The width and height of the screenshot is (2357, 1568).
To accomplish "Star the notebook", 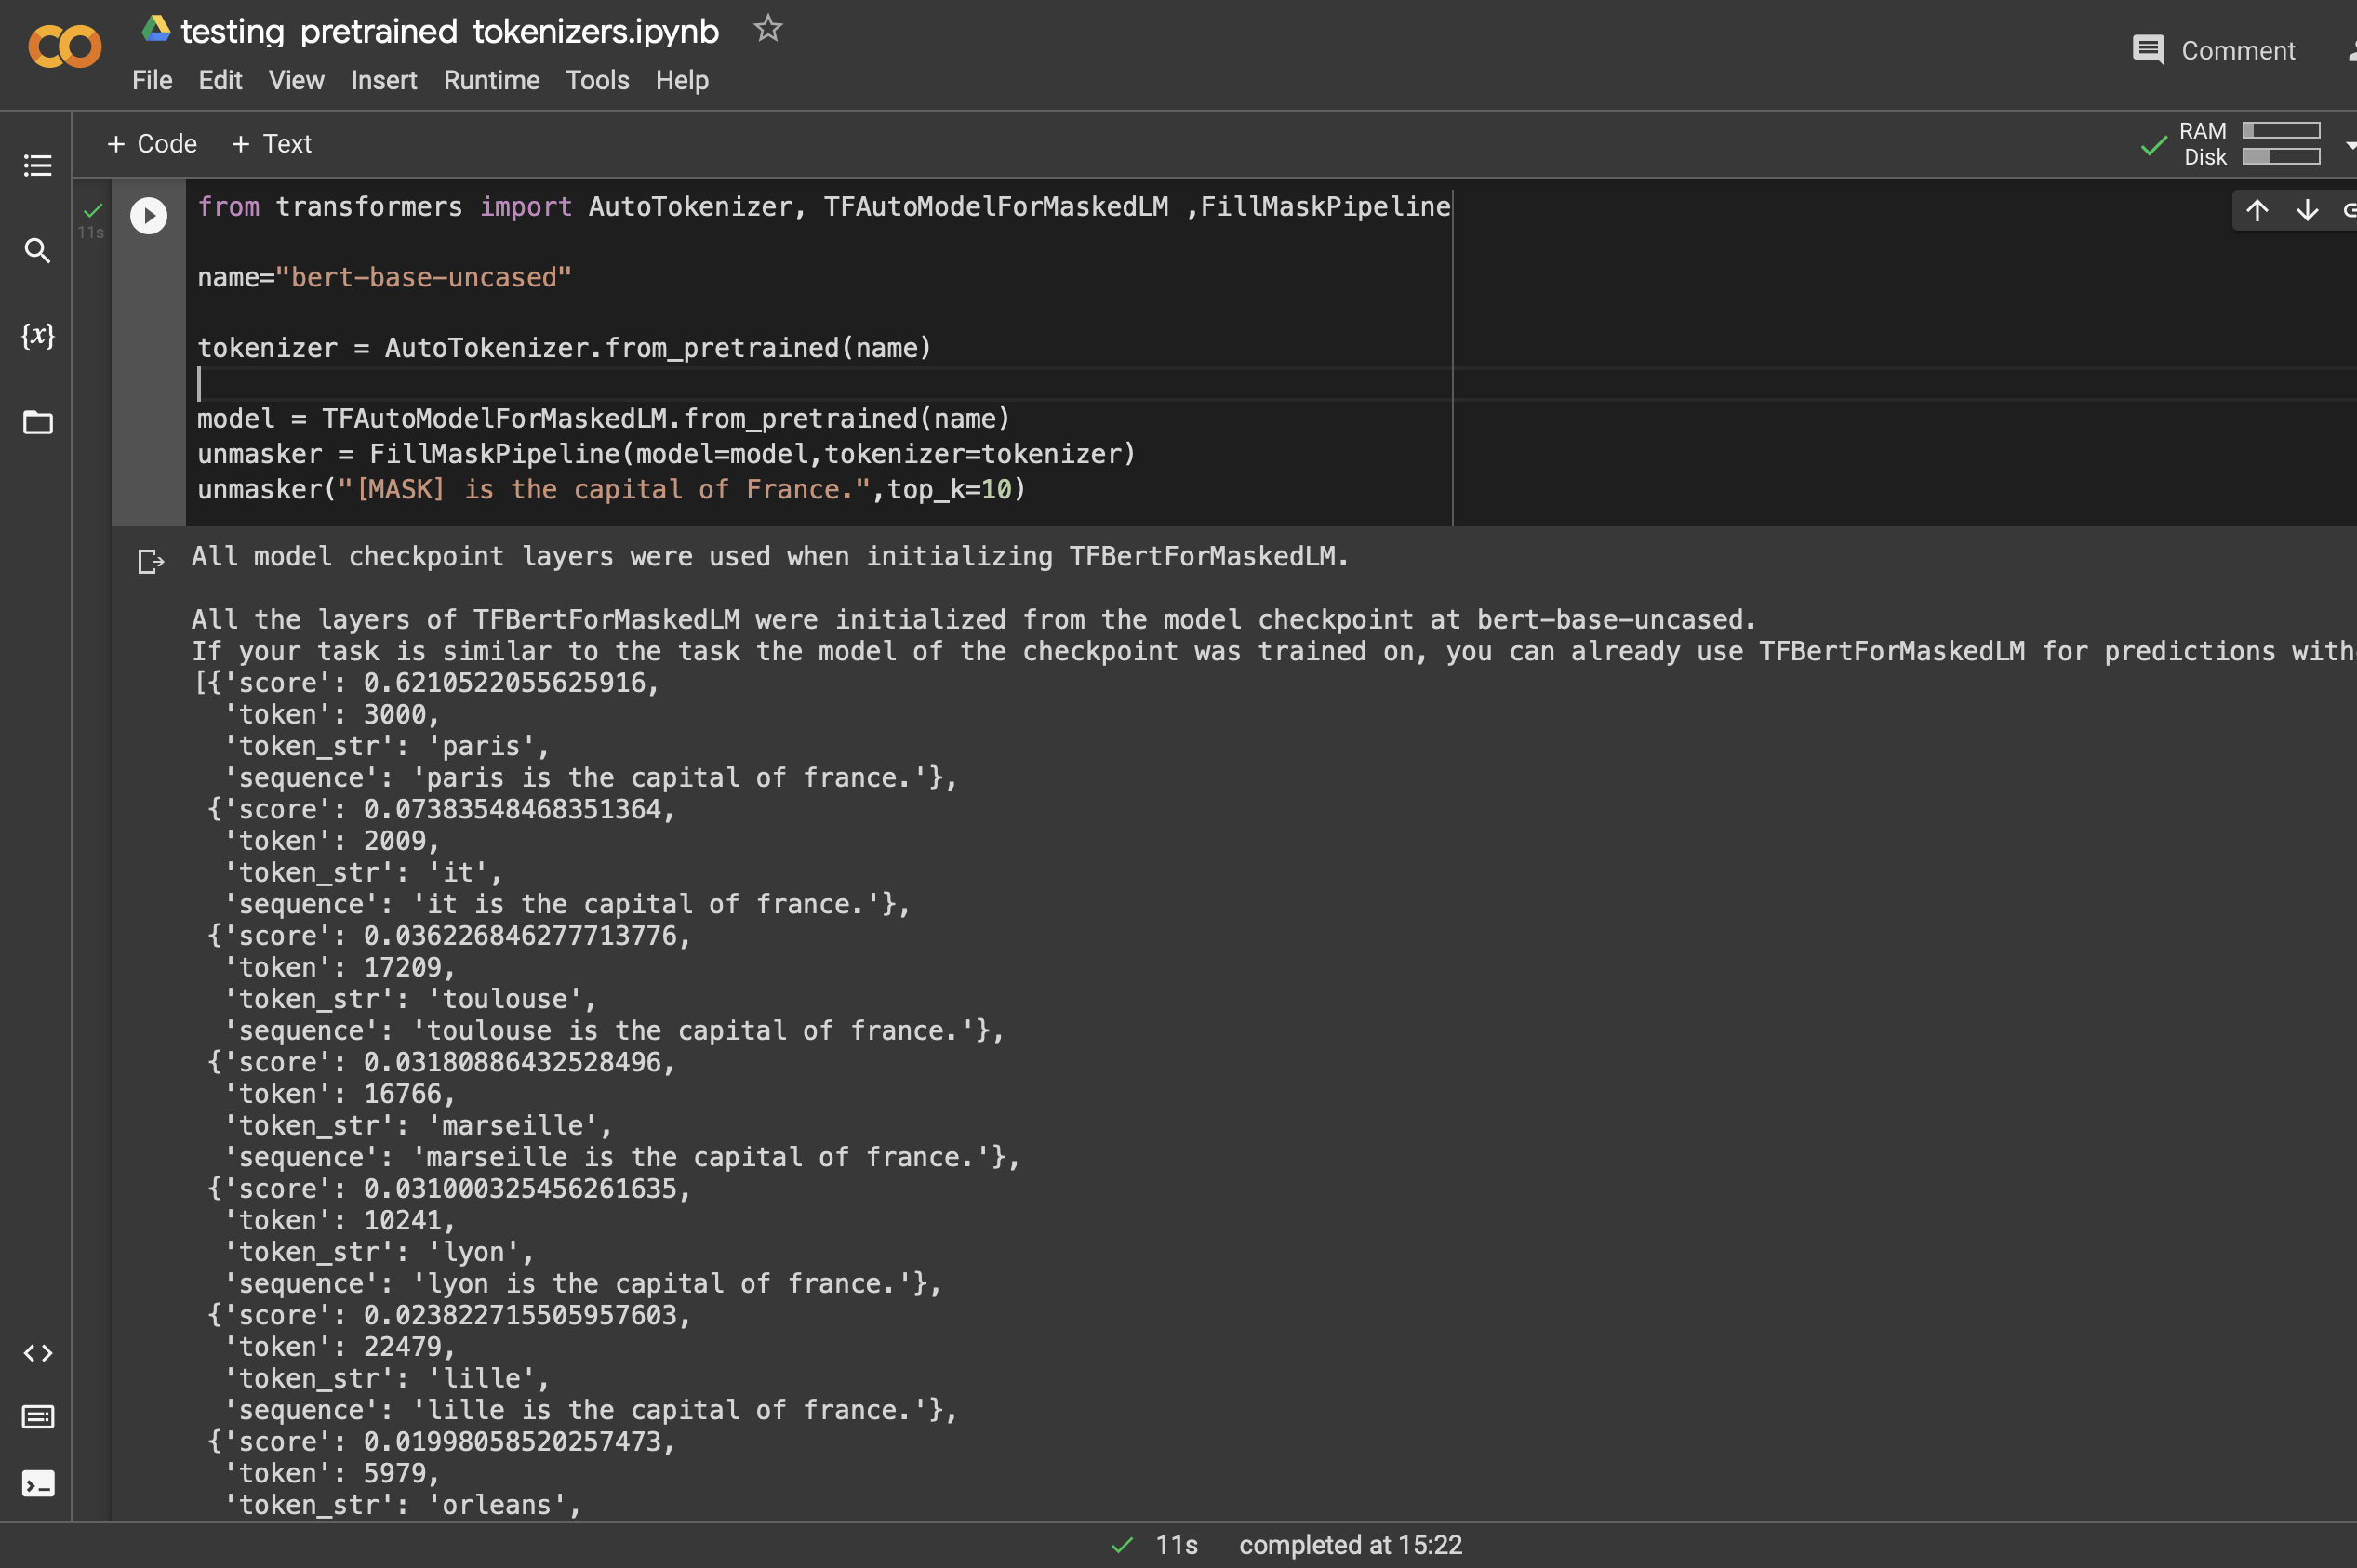I will click(x=766, y=28).
